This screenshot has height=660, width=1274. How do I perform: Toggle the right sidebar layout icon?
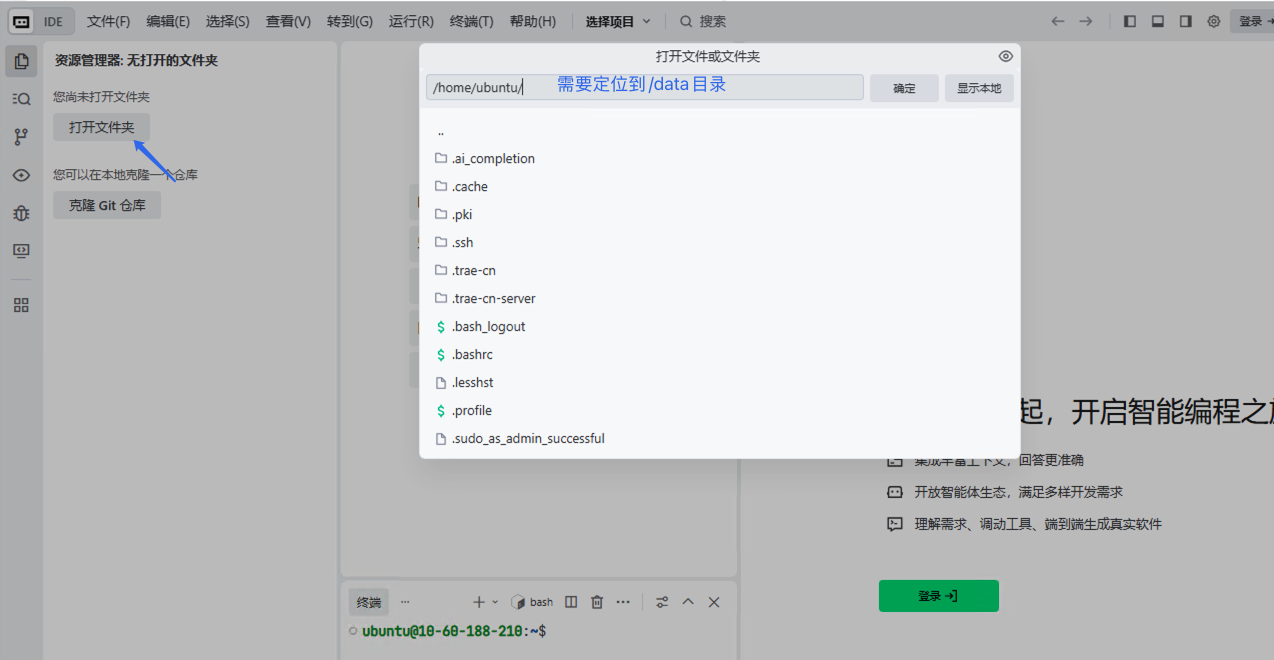(1186, 21)
